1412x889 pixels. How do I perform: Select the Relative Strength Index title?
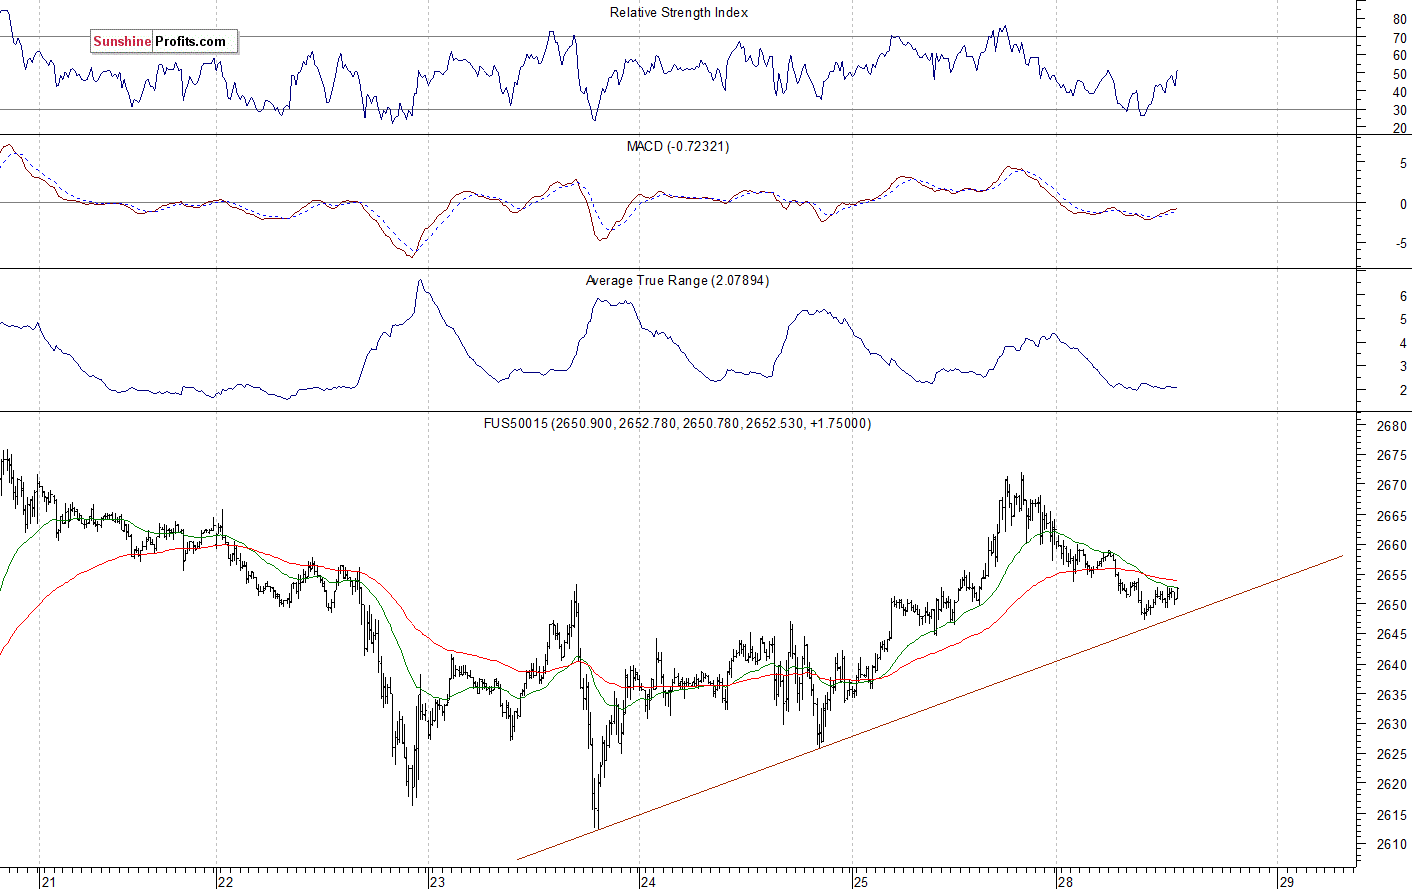click(x=679, y=13)
